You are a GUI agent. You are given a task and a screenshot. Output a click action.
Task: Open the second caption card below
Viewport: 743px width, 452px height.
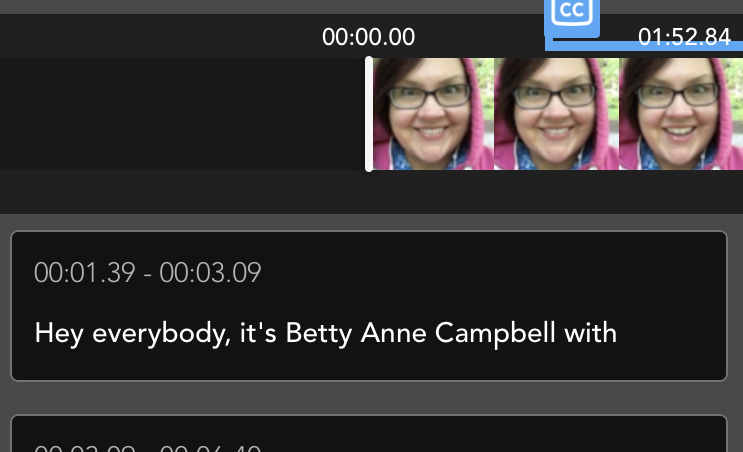coord(369,434)
